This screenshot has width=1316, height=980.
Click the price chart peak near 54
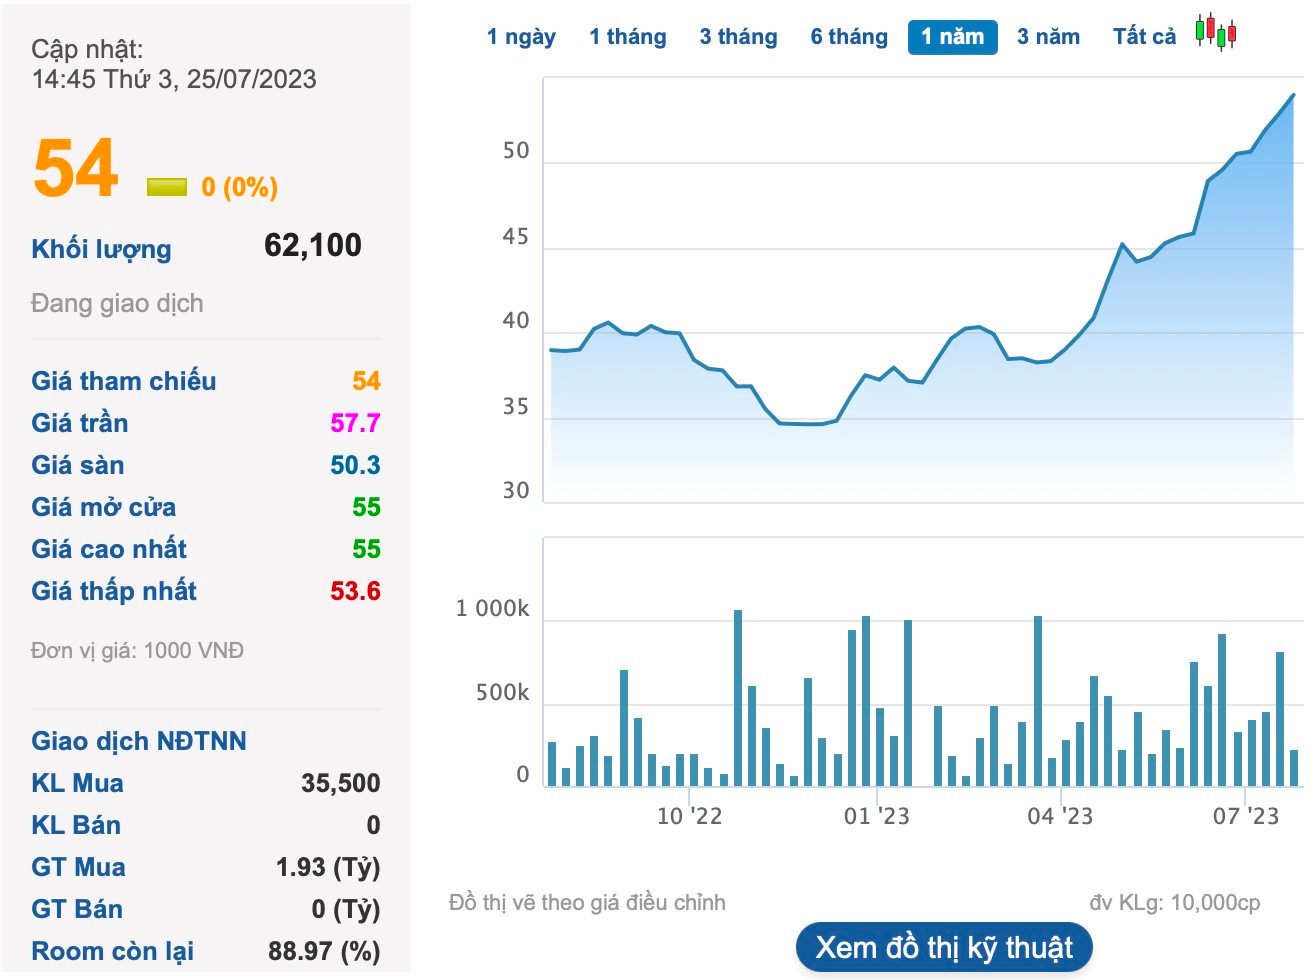pos(1293,96)
